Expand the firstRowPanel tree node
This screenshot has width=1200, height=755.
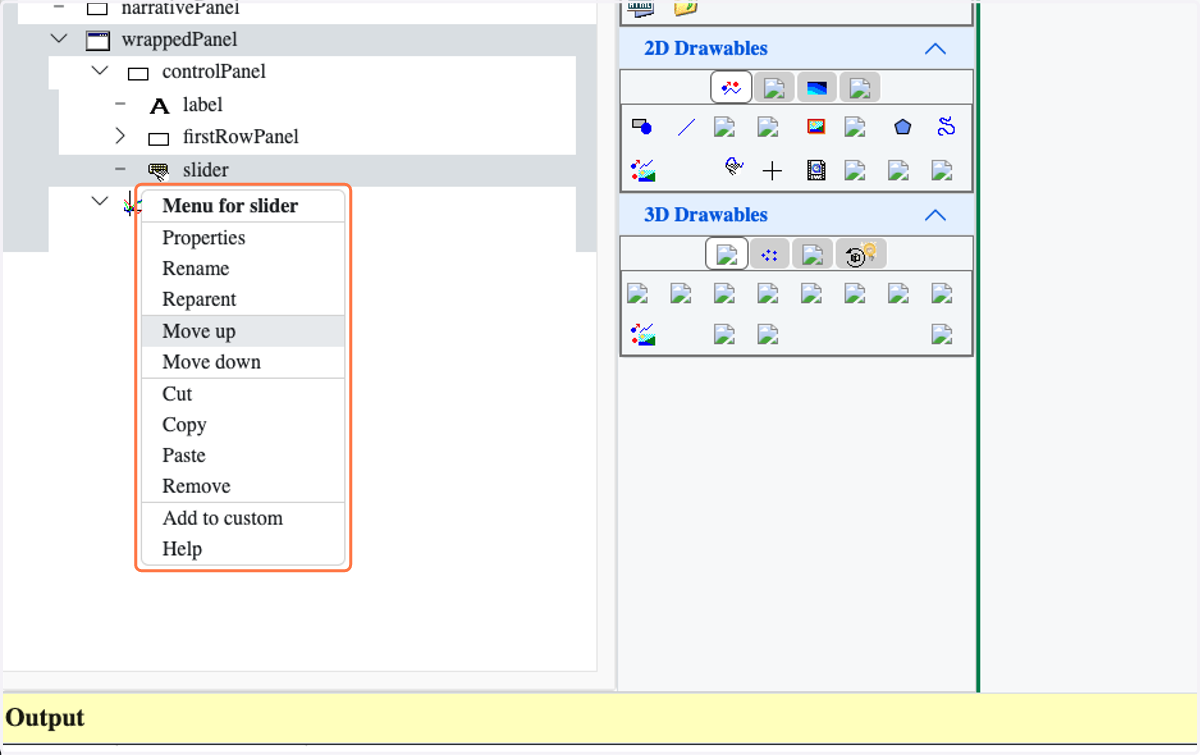coord(120,136)
